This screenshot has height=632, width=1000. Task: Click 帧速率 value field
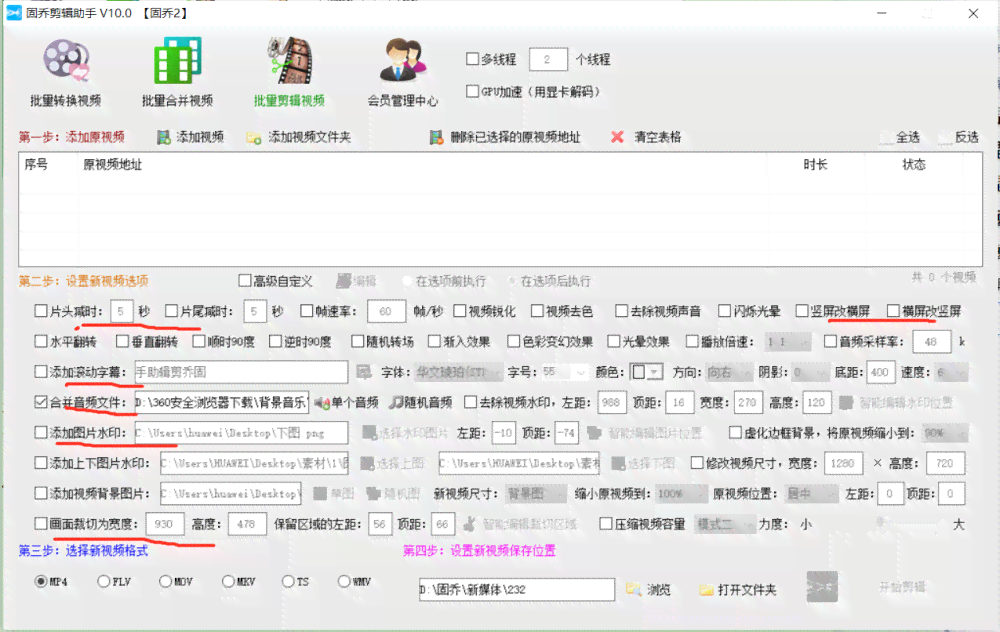point(386,311)
